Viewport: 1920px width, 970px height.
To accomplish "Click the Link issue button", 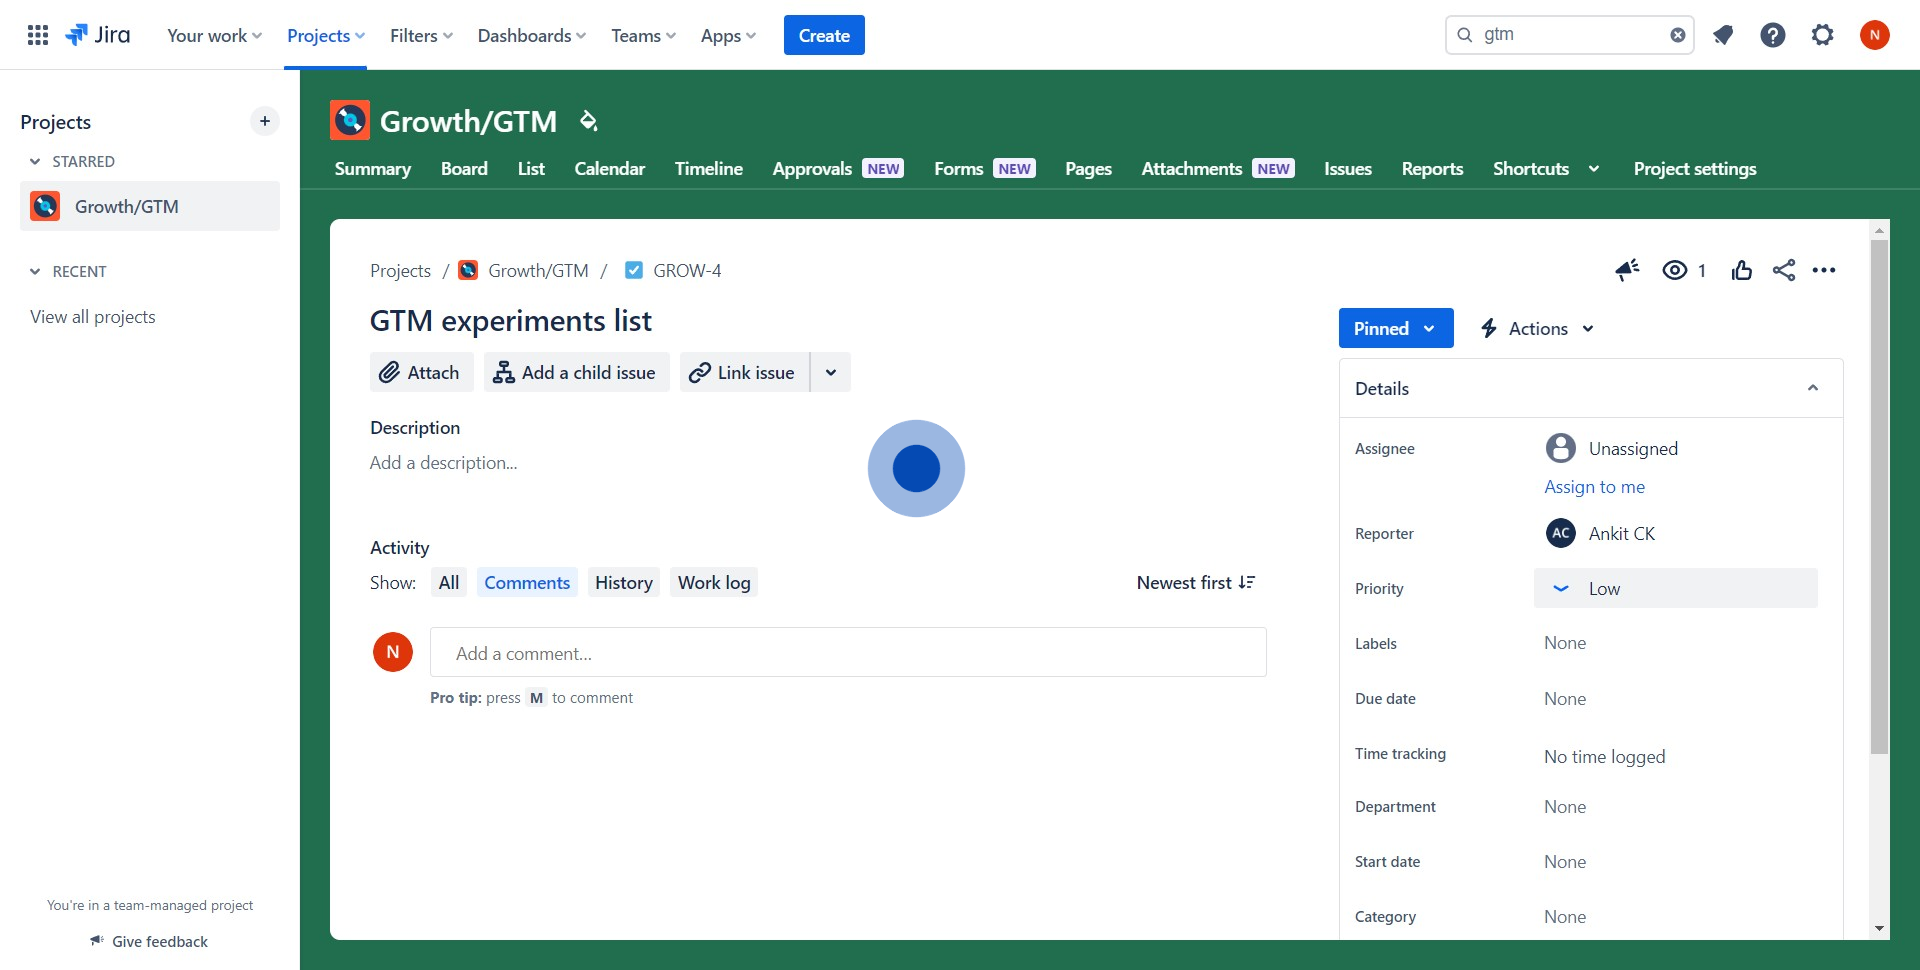I will pyautogui.click(x=744, y=372).
